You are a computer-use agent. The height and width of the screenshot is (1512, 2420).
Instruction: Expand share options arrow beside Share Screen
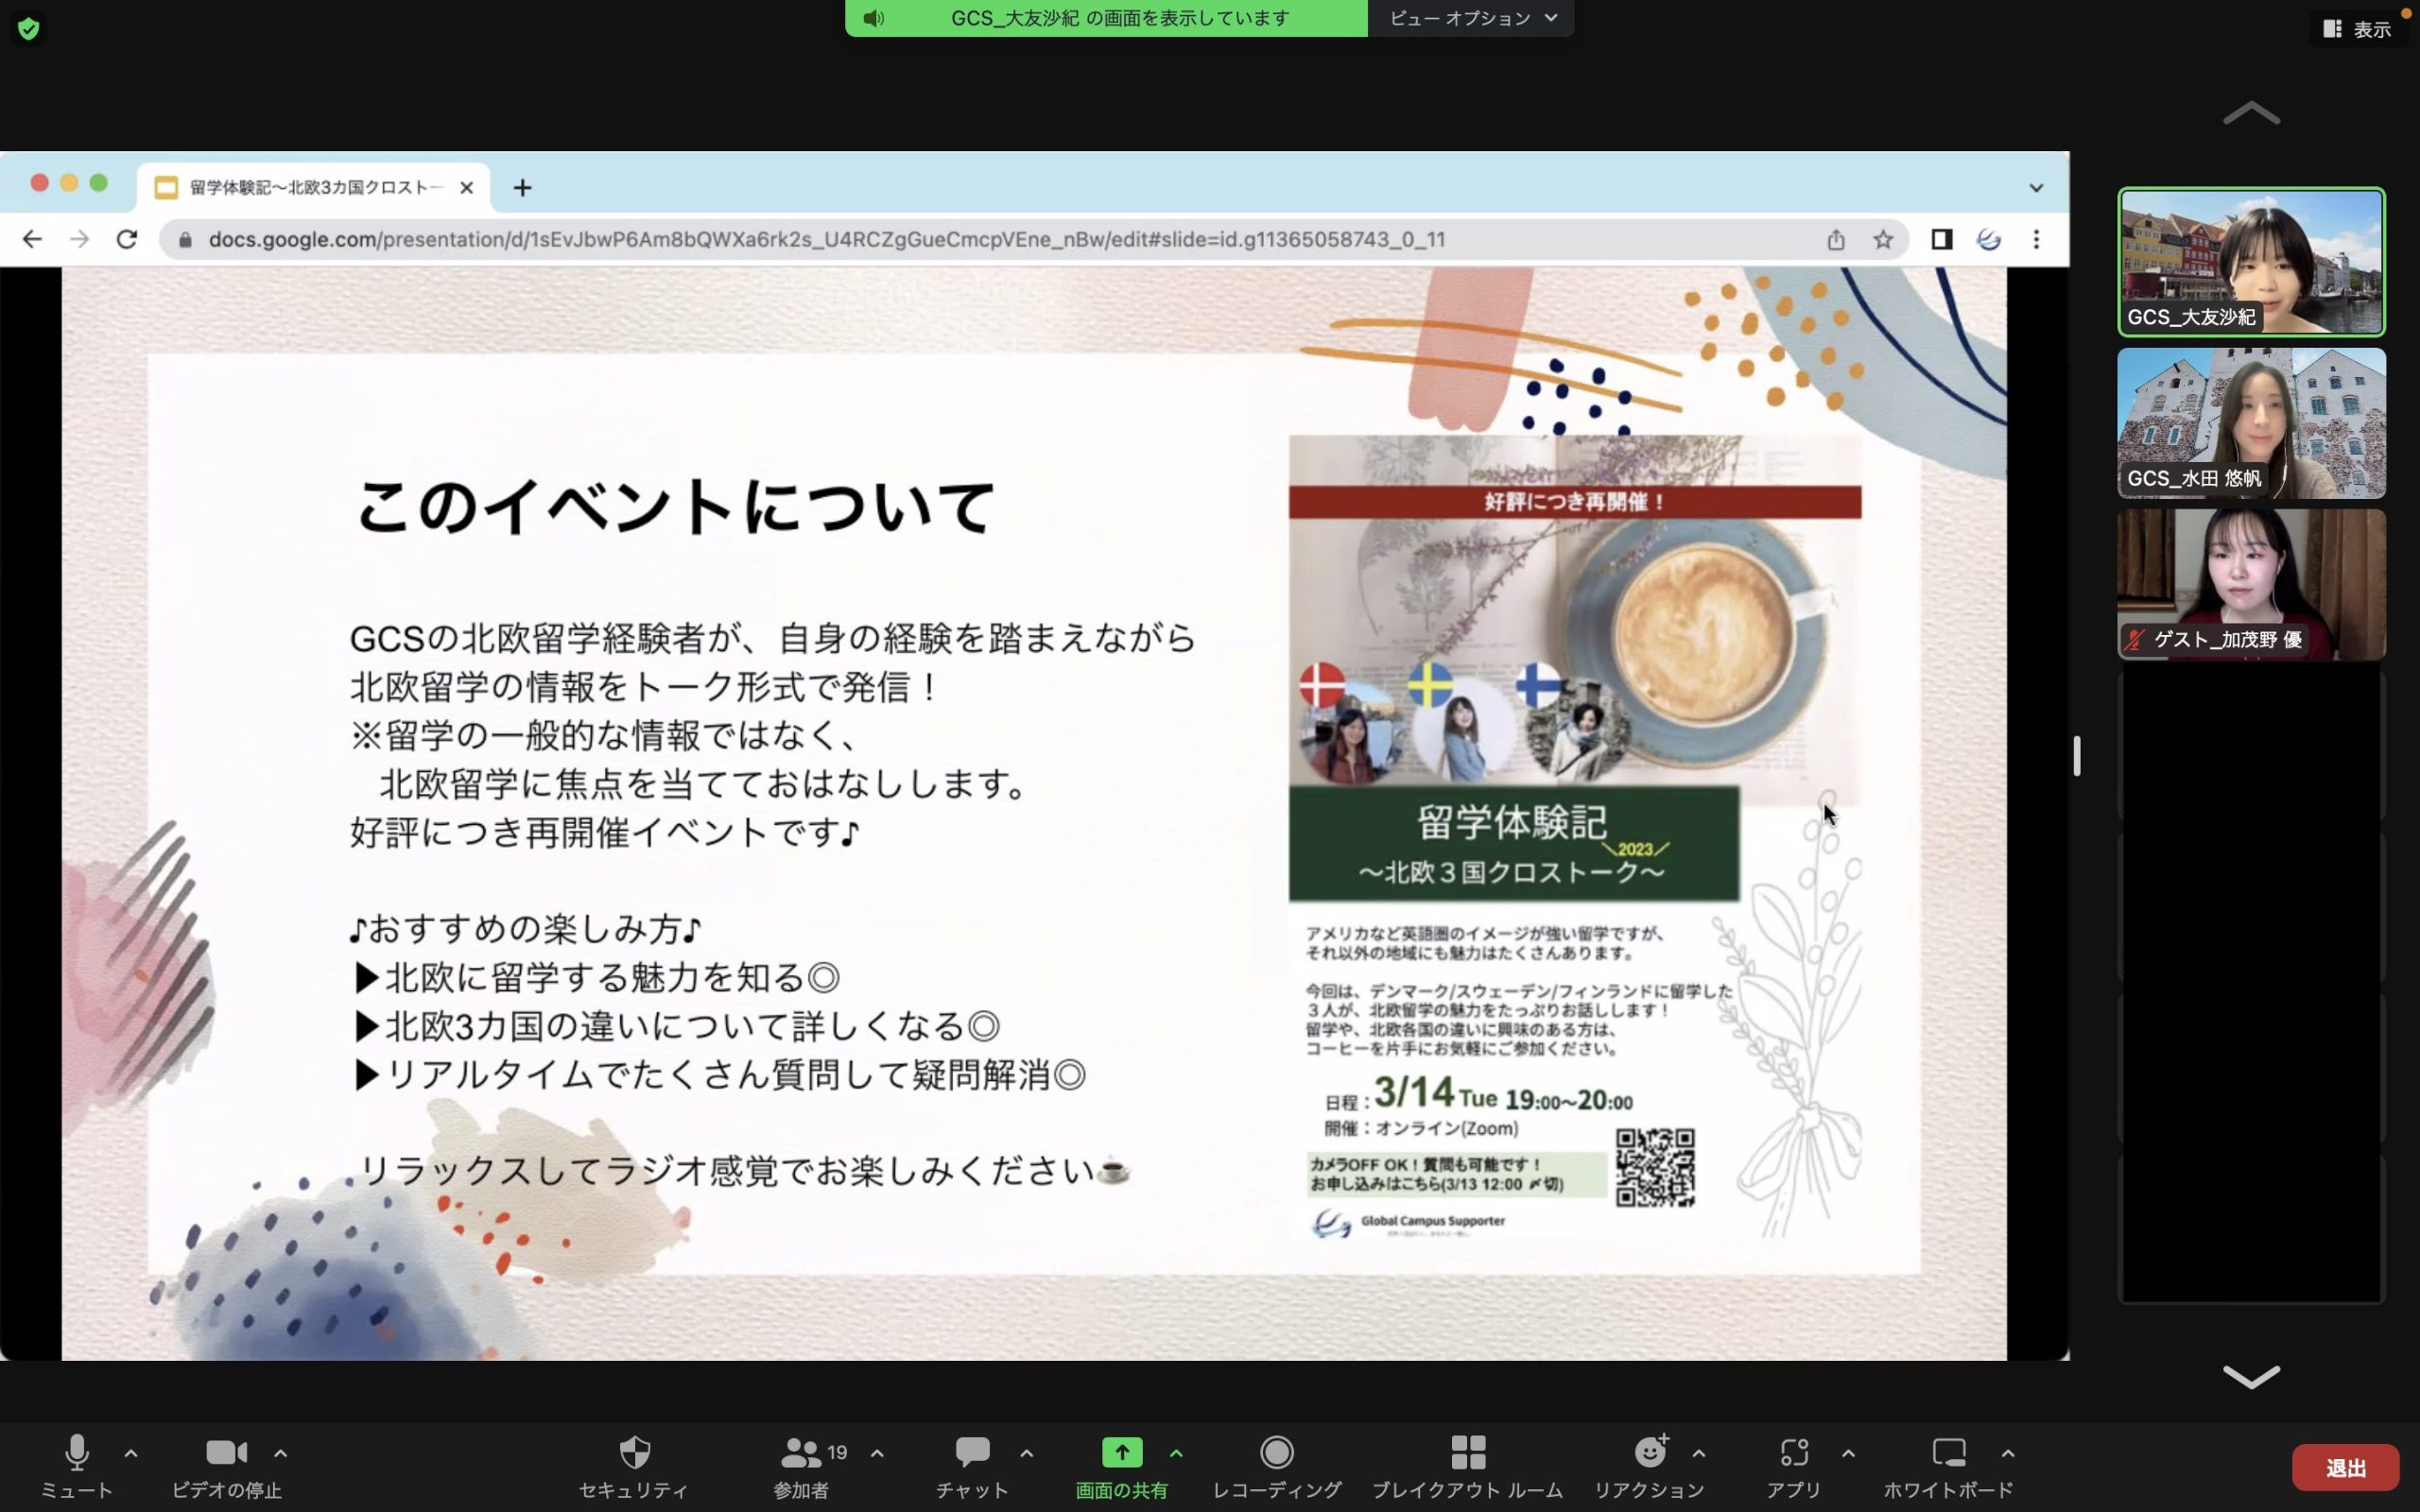[x=1176, y=1453]
